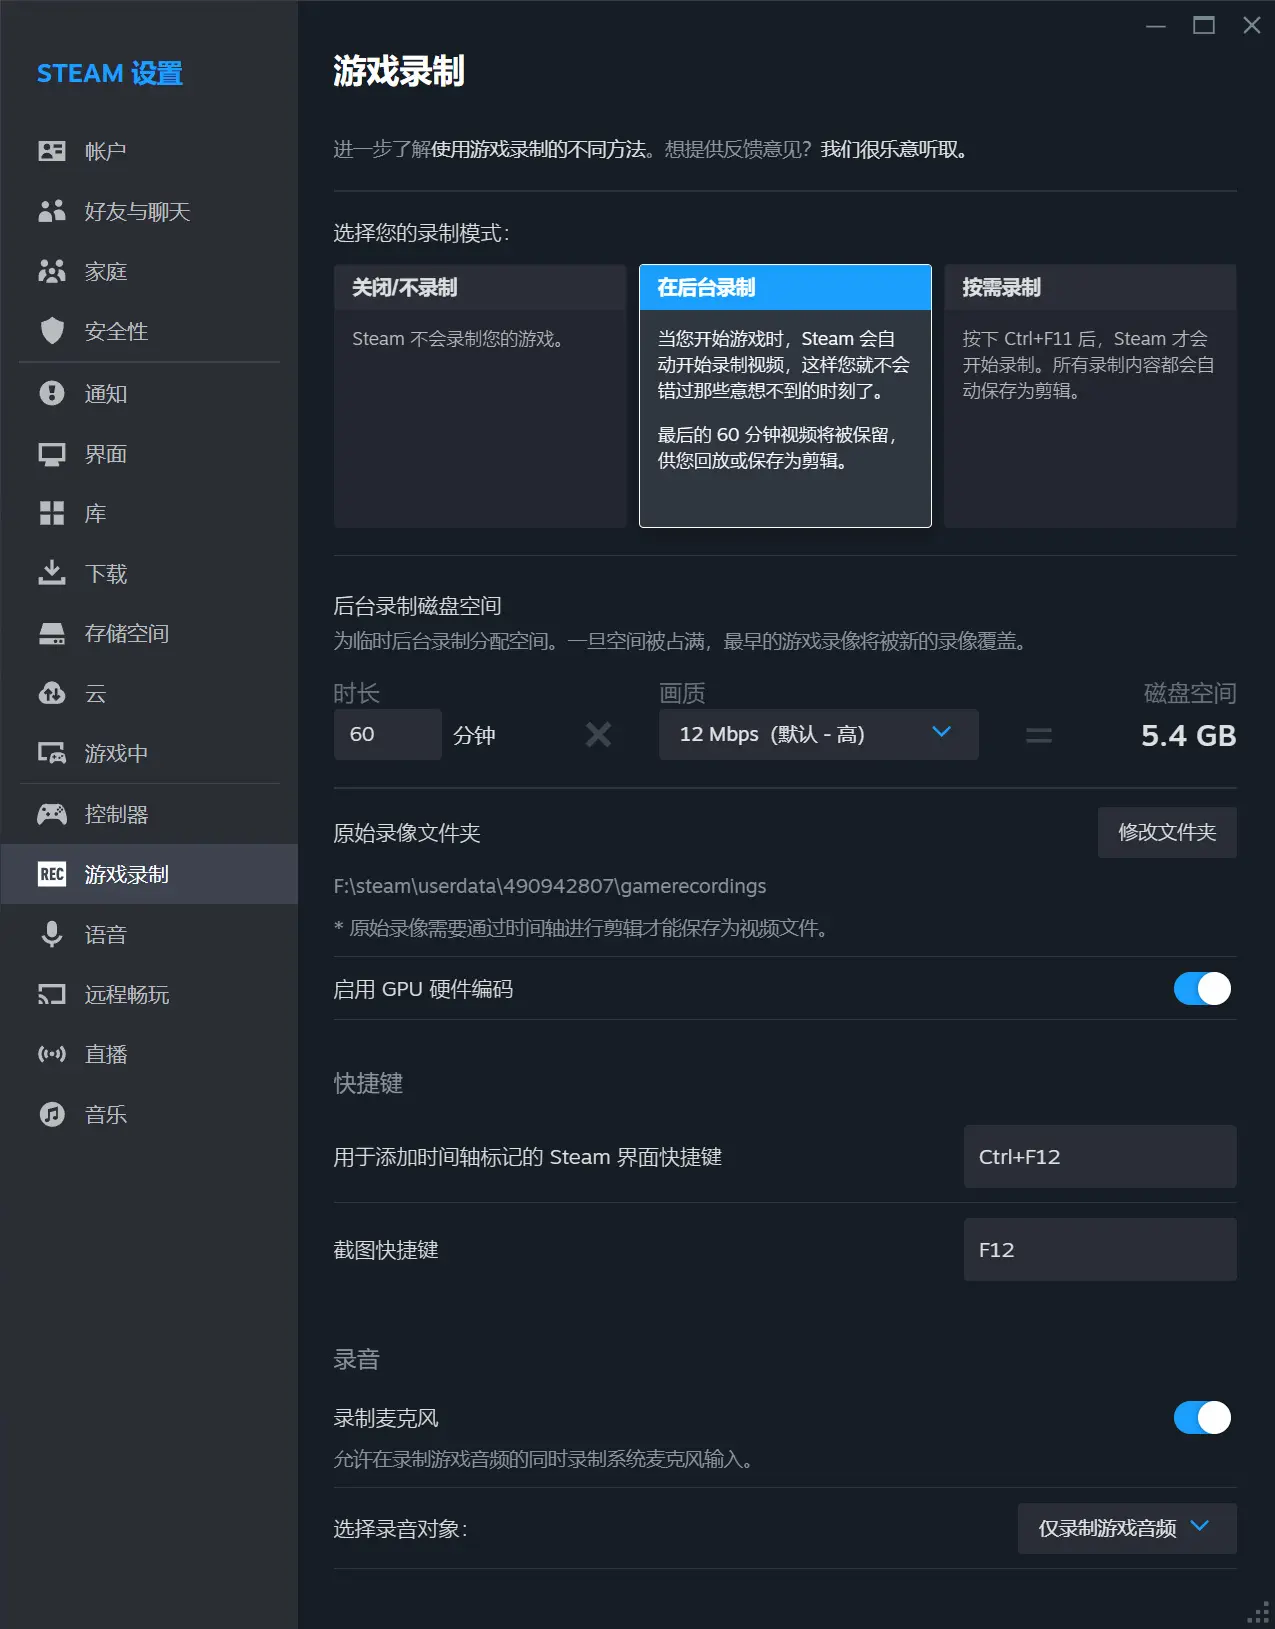The width and height of the screenshot is (1275, 1629).
Task: Toggle 启用 GPU 硬件编码 switch
Action: coord(1202,989)
